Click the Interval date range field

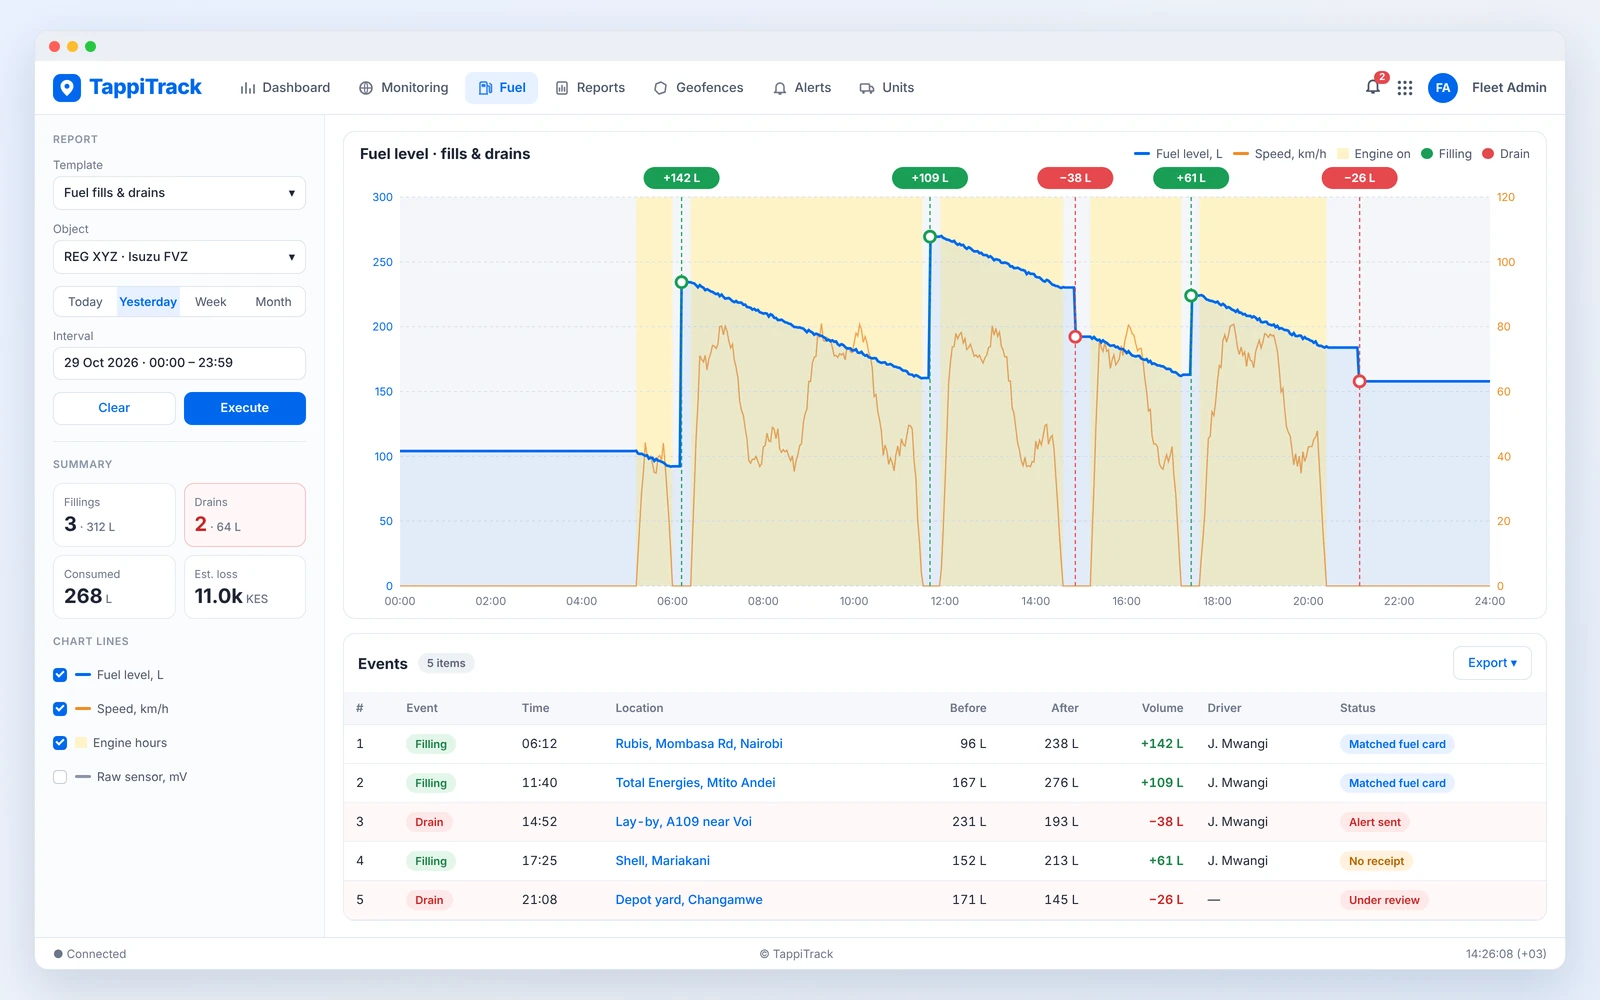coord(179,363)
